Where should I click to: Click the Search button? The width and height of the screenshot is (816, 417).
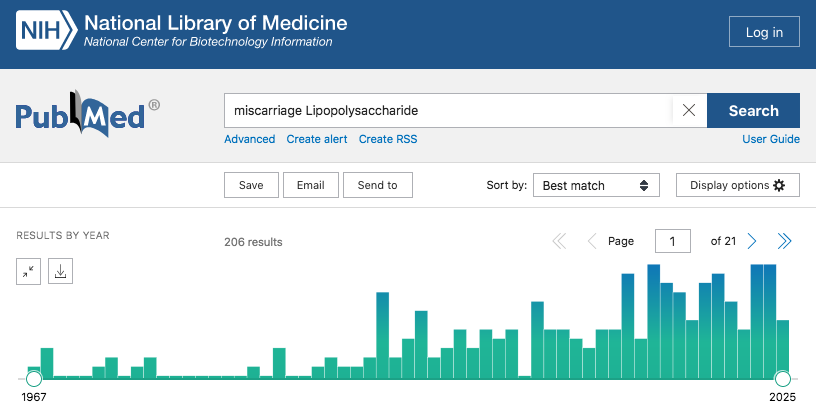tap(753, 110)
